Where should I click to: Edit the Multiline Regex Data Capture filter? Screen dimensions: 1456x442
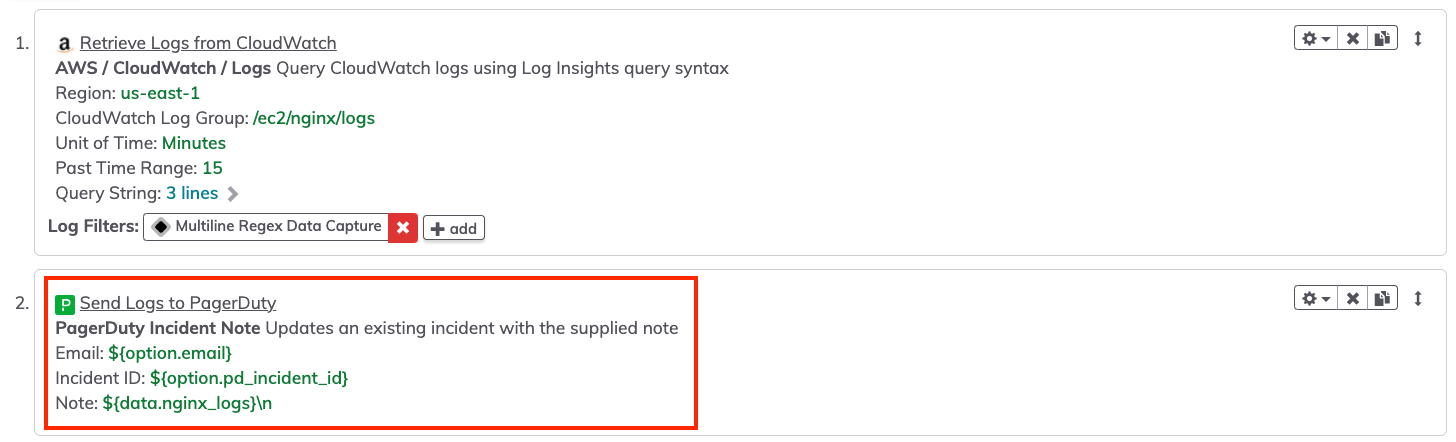[266, 227]
